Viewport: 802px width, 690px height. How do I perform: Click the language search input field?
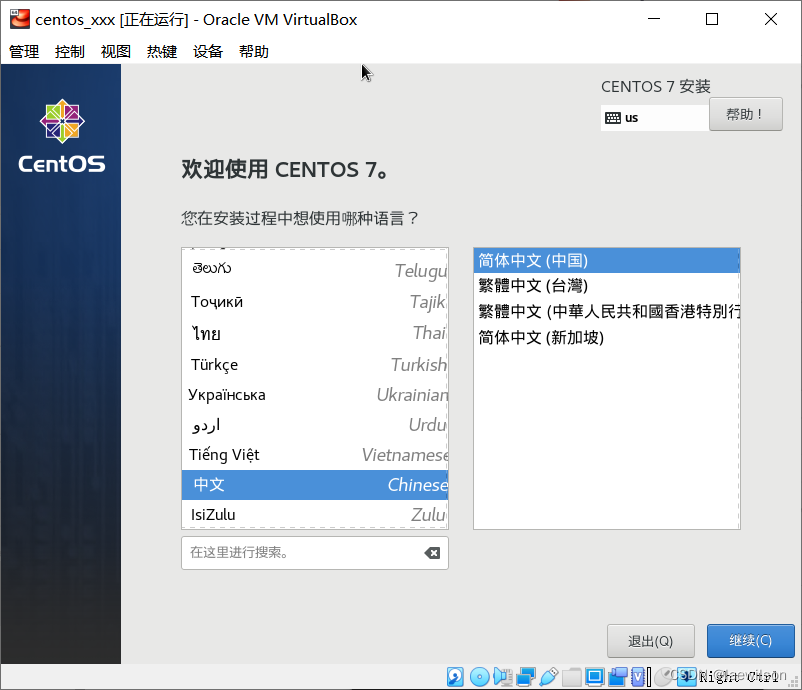(315, 553)
